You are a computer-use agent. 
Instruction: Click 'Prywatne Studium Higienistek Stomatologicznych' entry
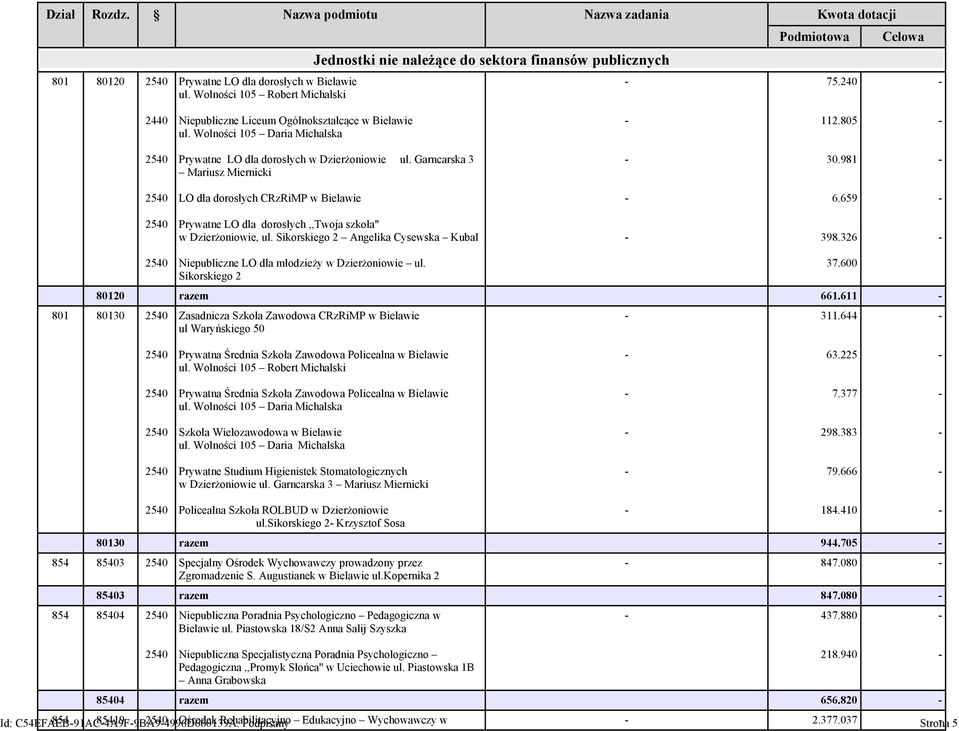tap(303, 478)
